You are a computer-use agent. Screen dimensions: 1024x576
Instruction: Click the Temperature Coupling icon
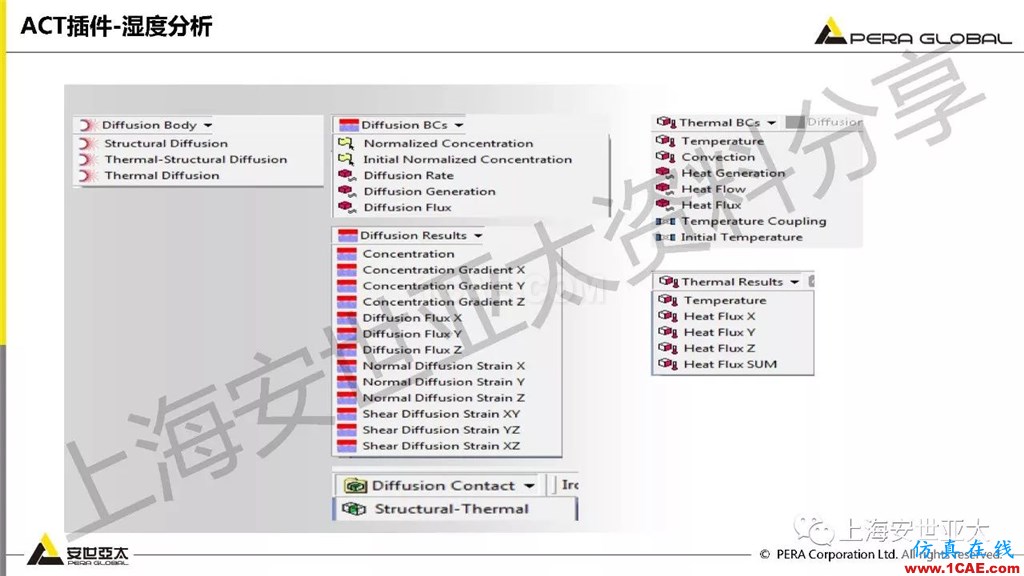(665, 221)
